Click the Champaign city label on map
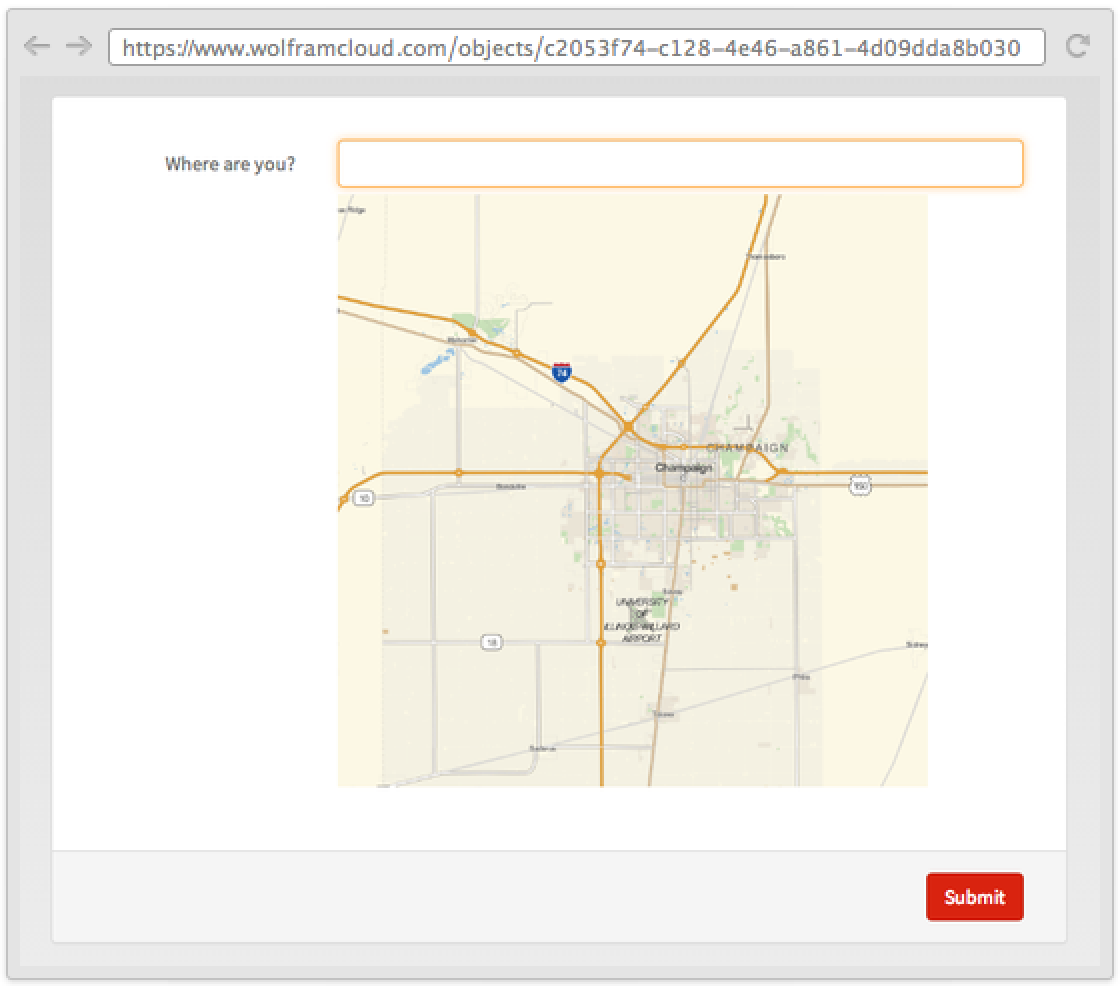 pyautogui.click(x=684, y=468)
